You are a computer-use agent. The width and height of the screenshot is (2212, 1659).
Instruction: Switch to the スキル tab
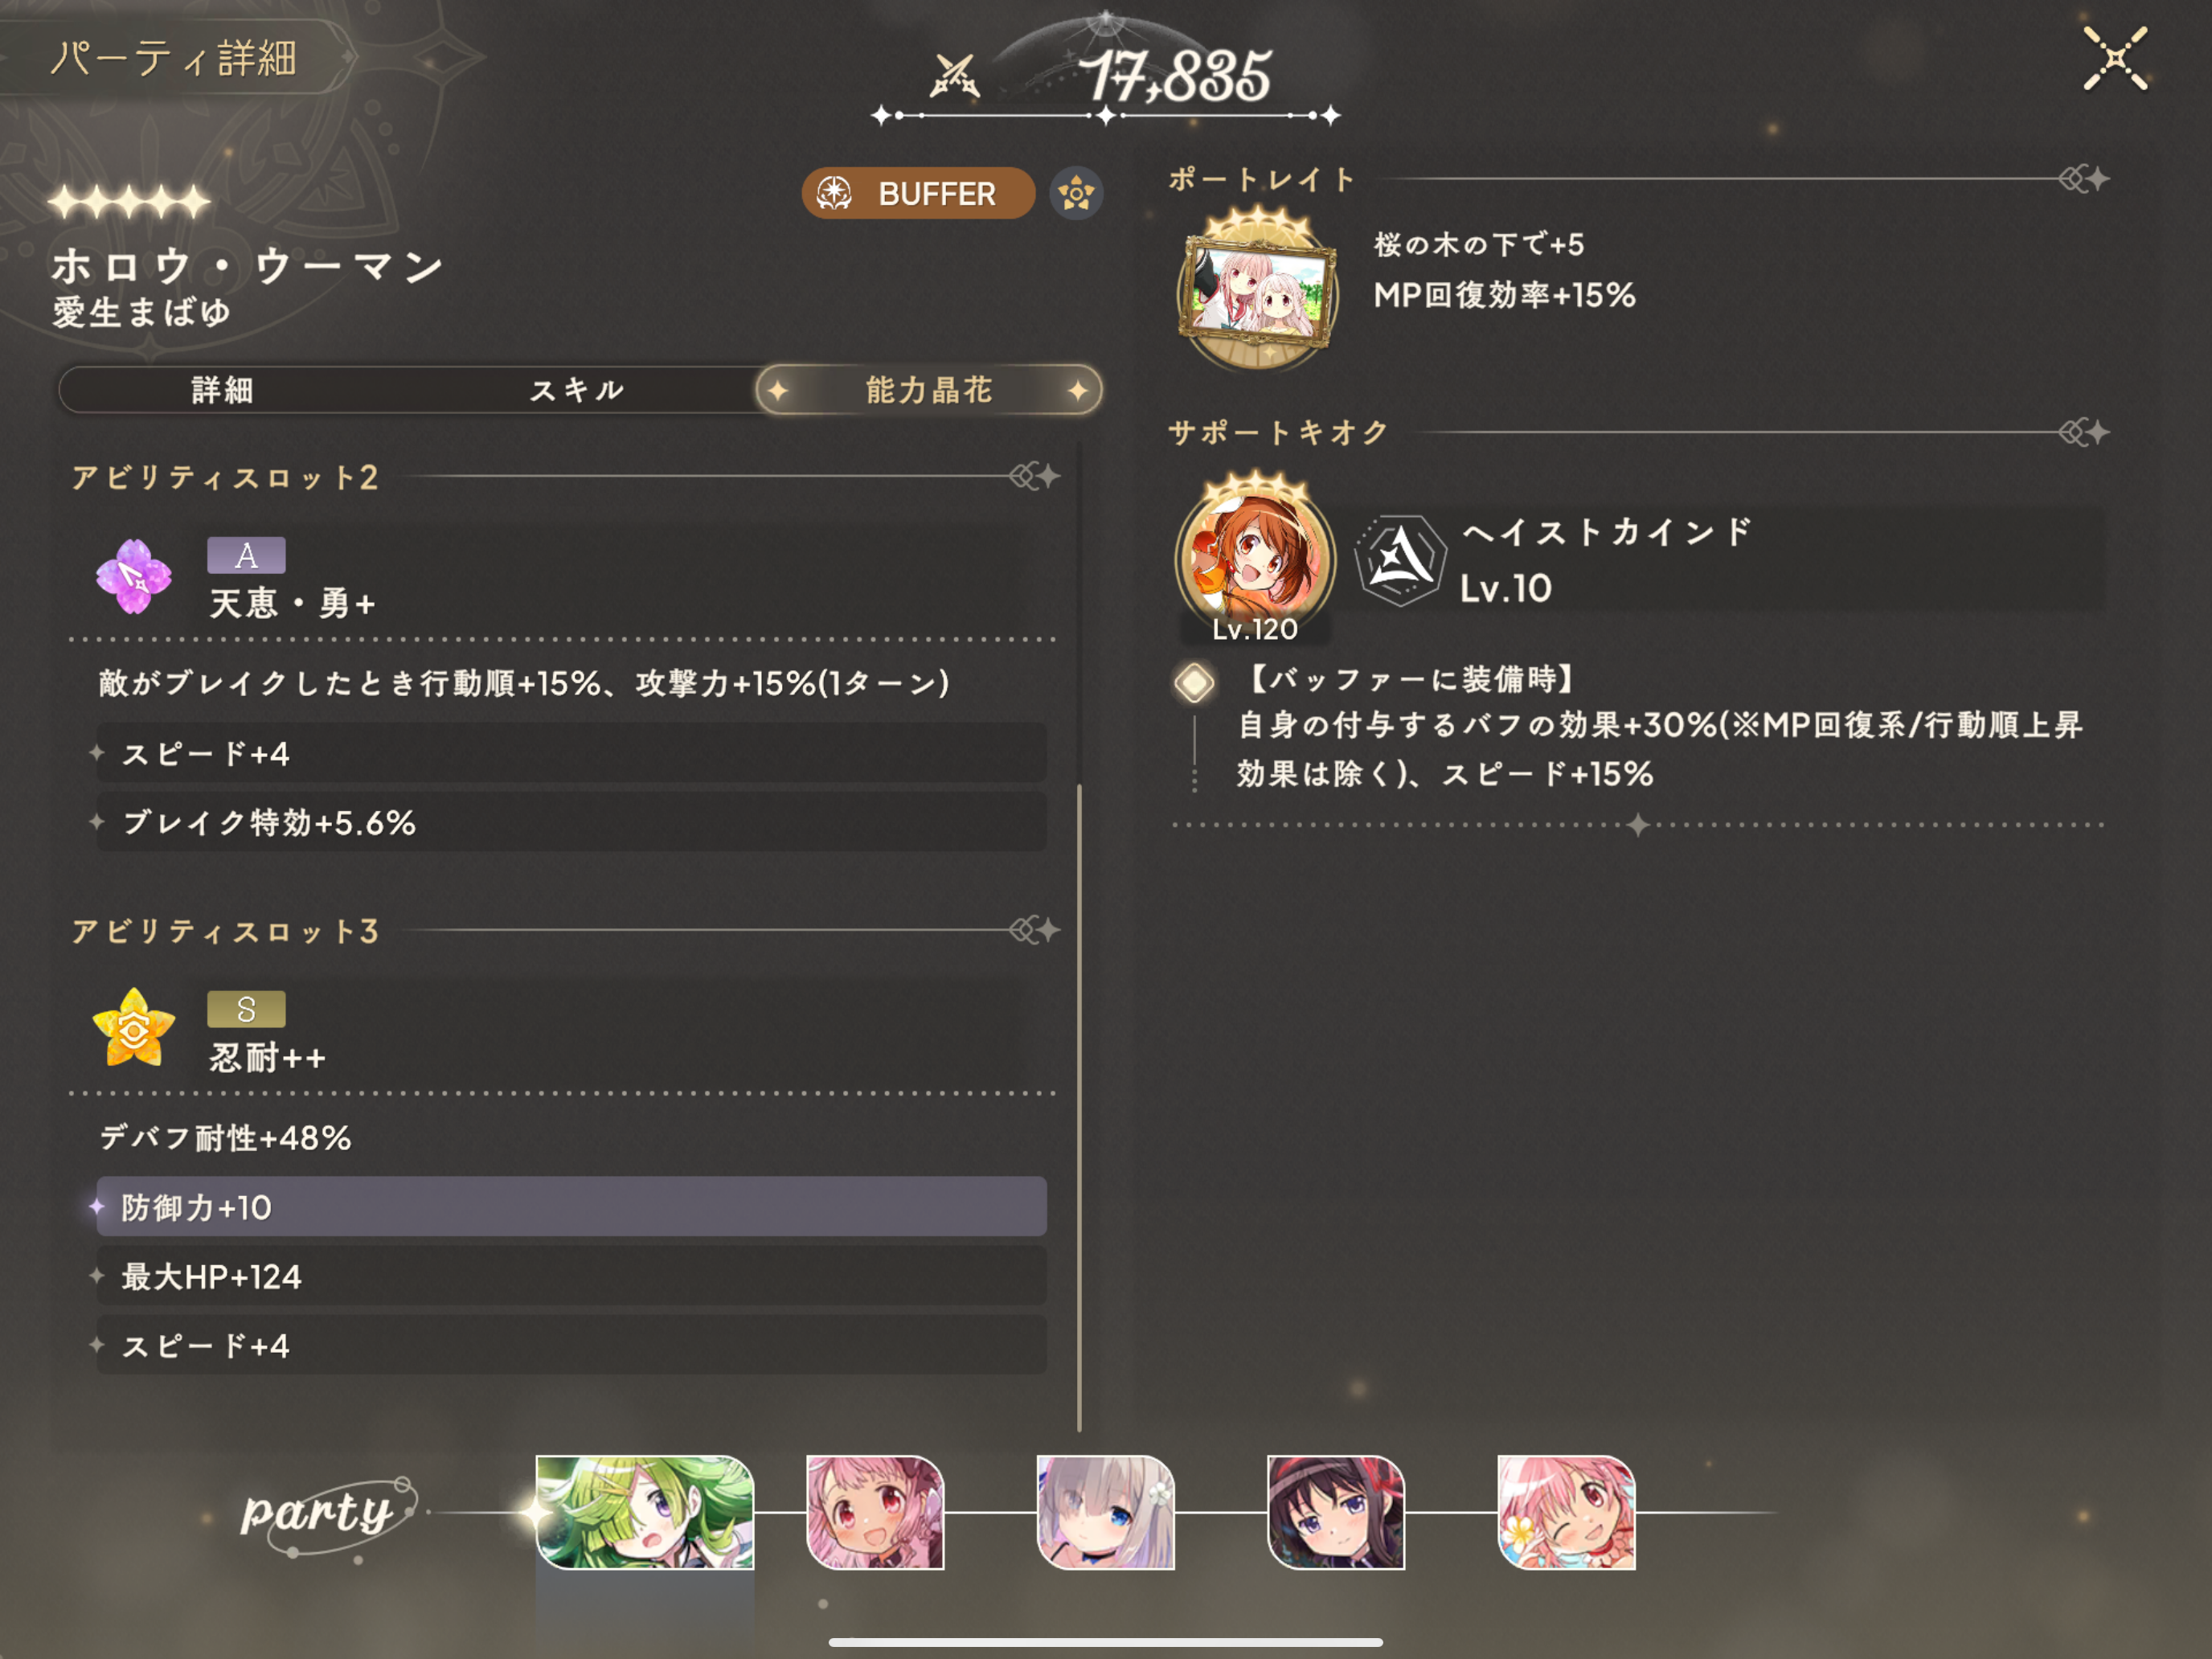tap(577, 390)
